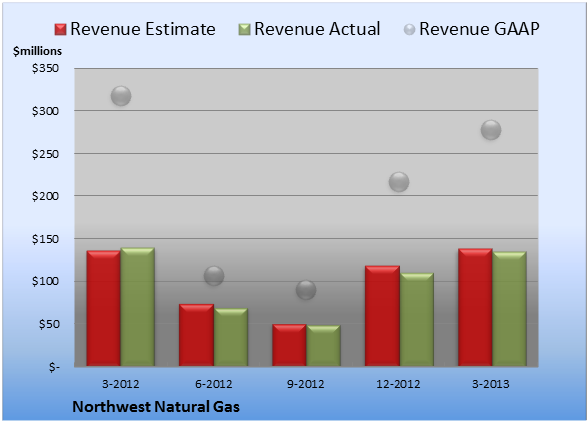
Task: Select the red estimate bar for 6-2012
Action: click(196, 335)
